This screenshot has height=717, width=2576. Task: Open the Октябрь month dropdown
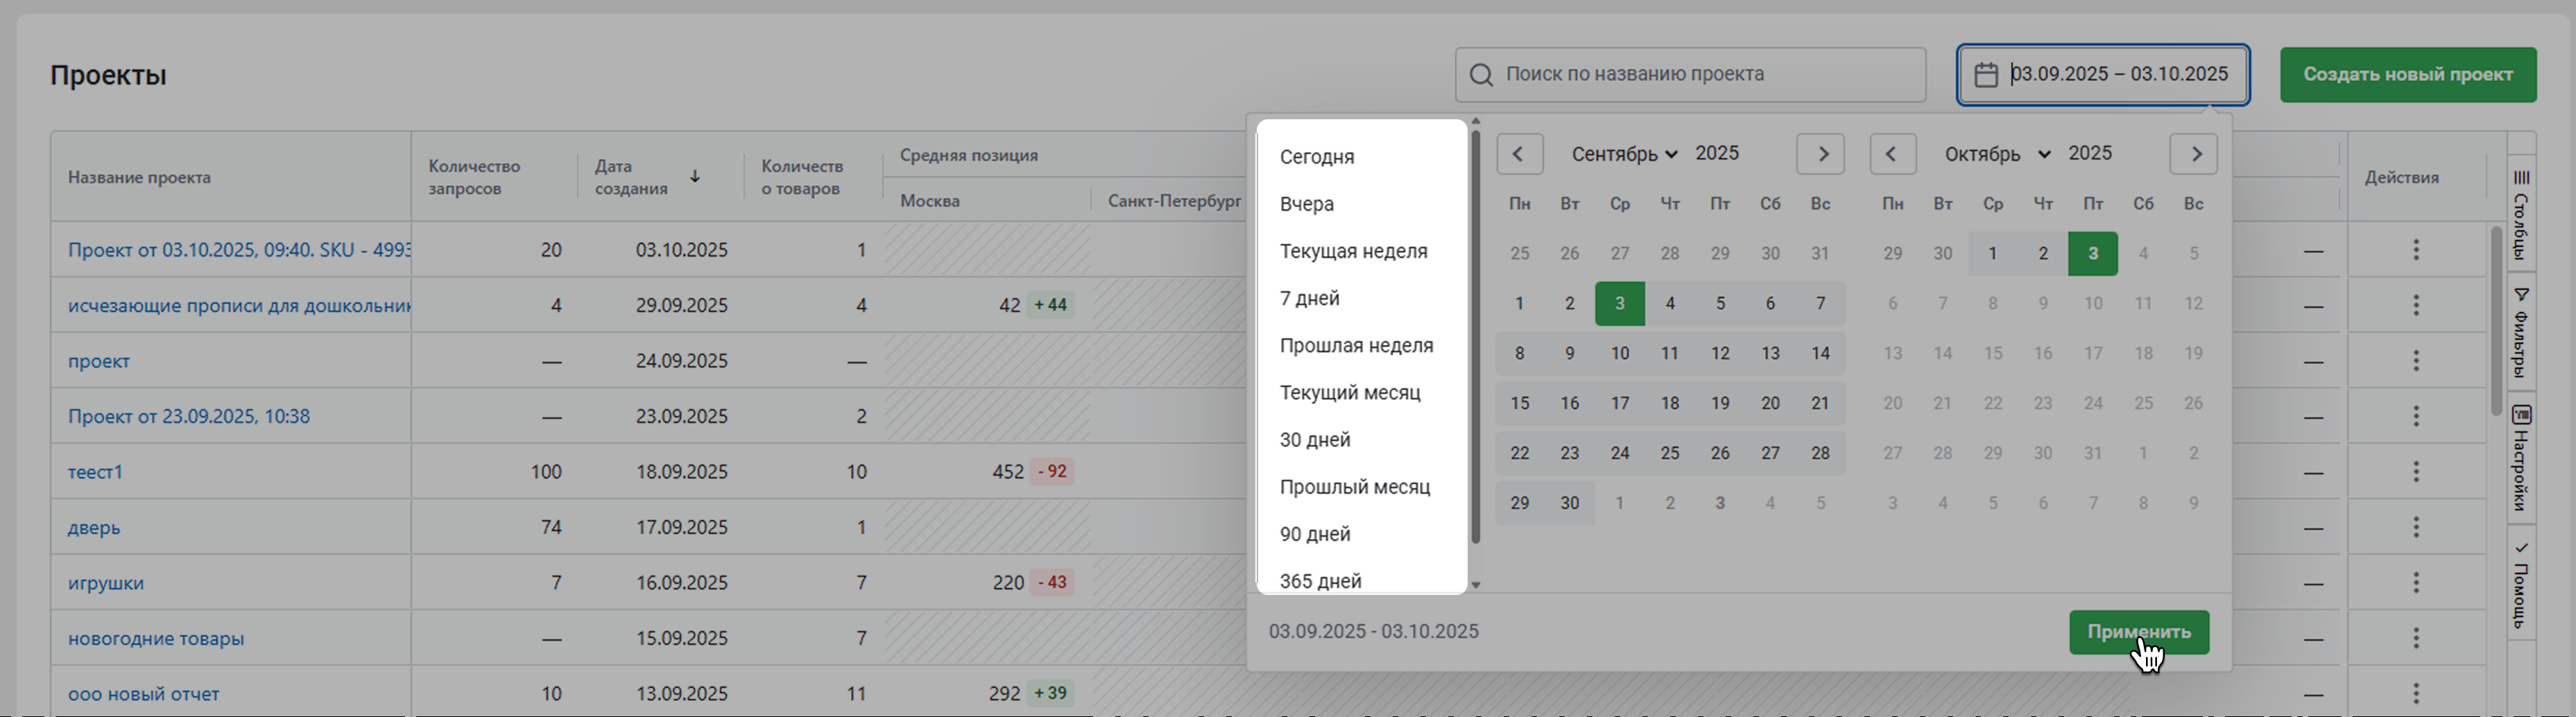tap(1996, 154)
